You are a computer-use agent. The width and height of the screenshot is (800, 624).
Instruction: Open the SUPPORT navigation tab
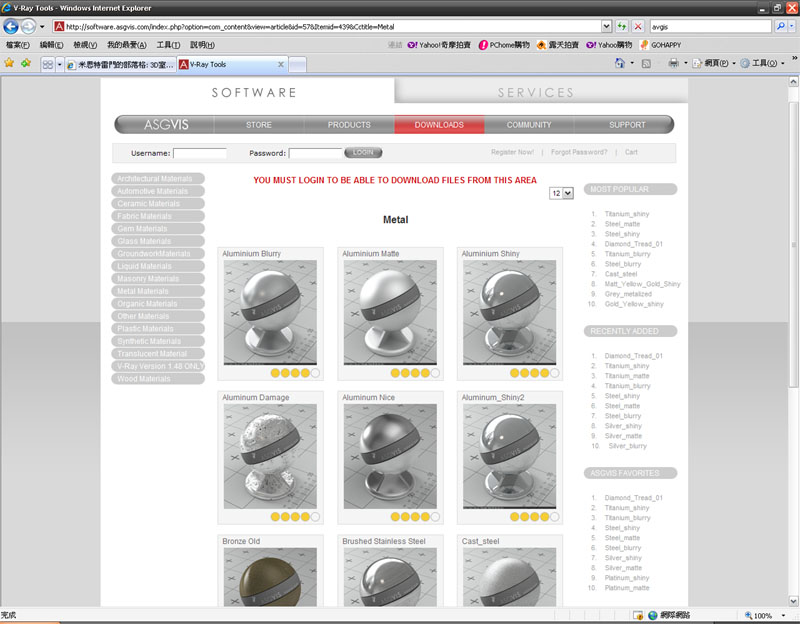(x=627, y=124)
